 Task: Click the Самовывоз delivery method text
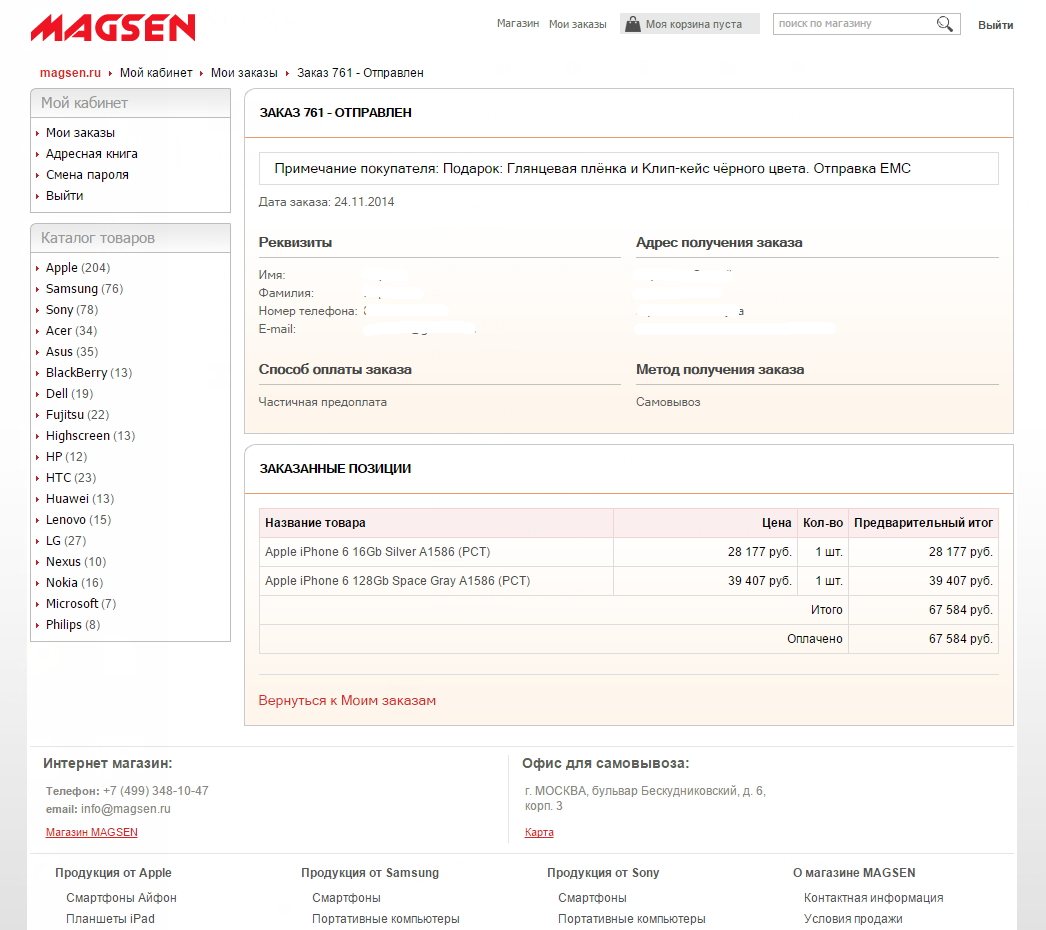(x=668, y=402)
